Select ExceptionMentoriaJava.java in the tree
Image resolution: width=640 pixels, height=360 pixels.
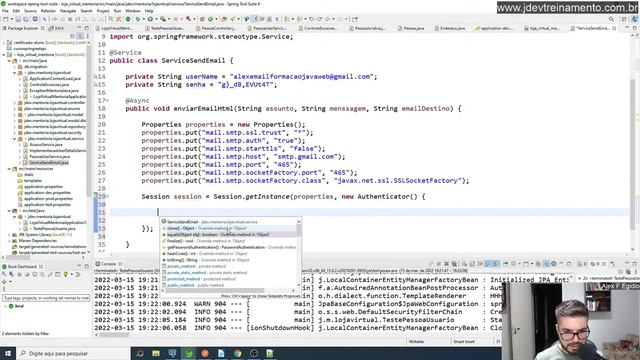(53, 91)
